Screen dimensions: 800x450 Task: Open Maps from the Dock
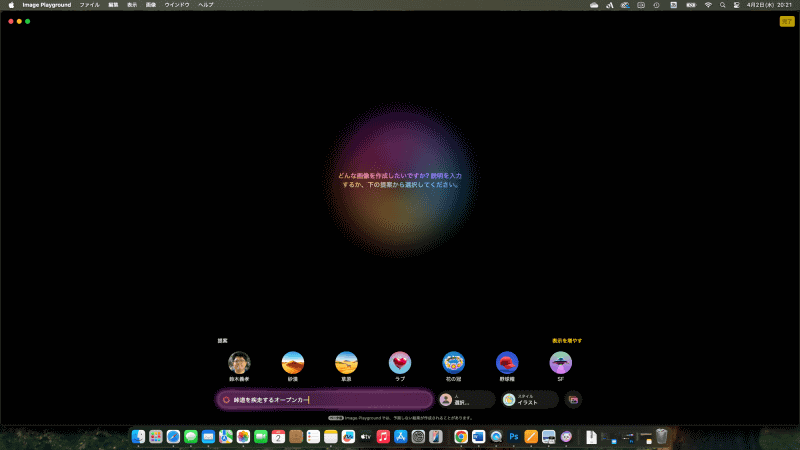pos(226,437)
